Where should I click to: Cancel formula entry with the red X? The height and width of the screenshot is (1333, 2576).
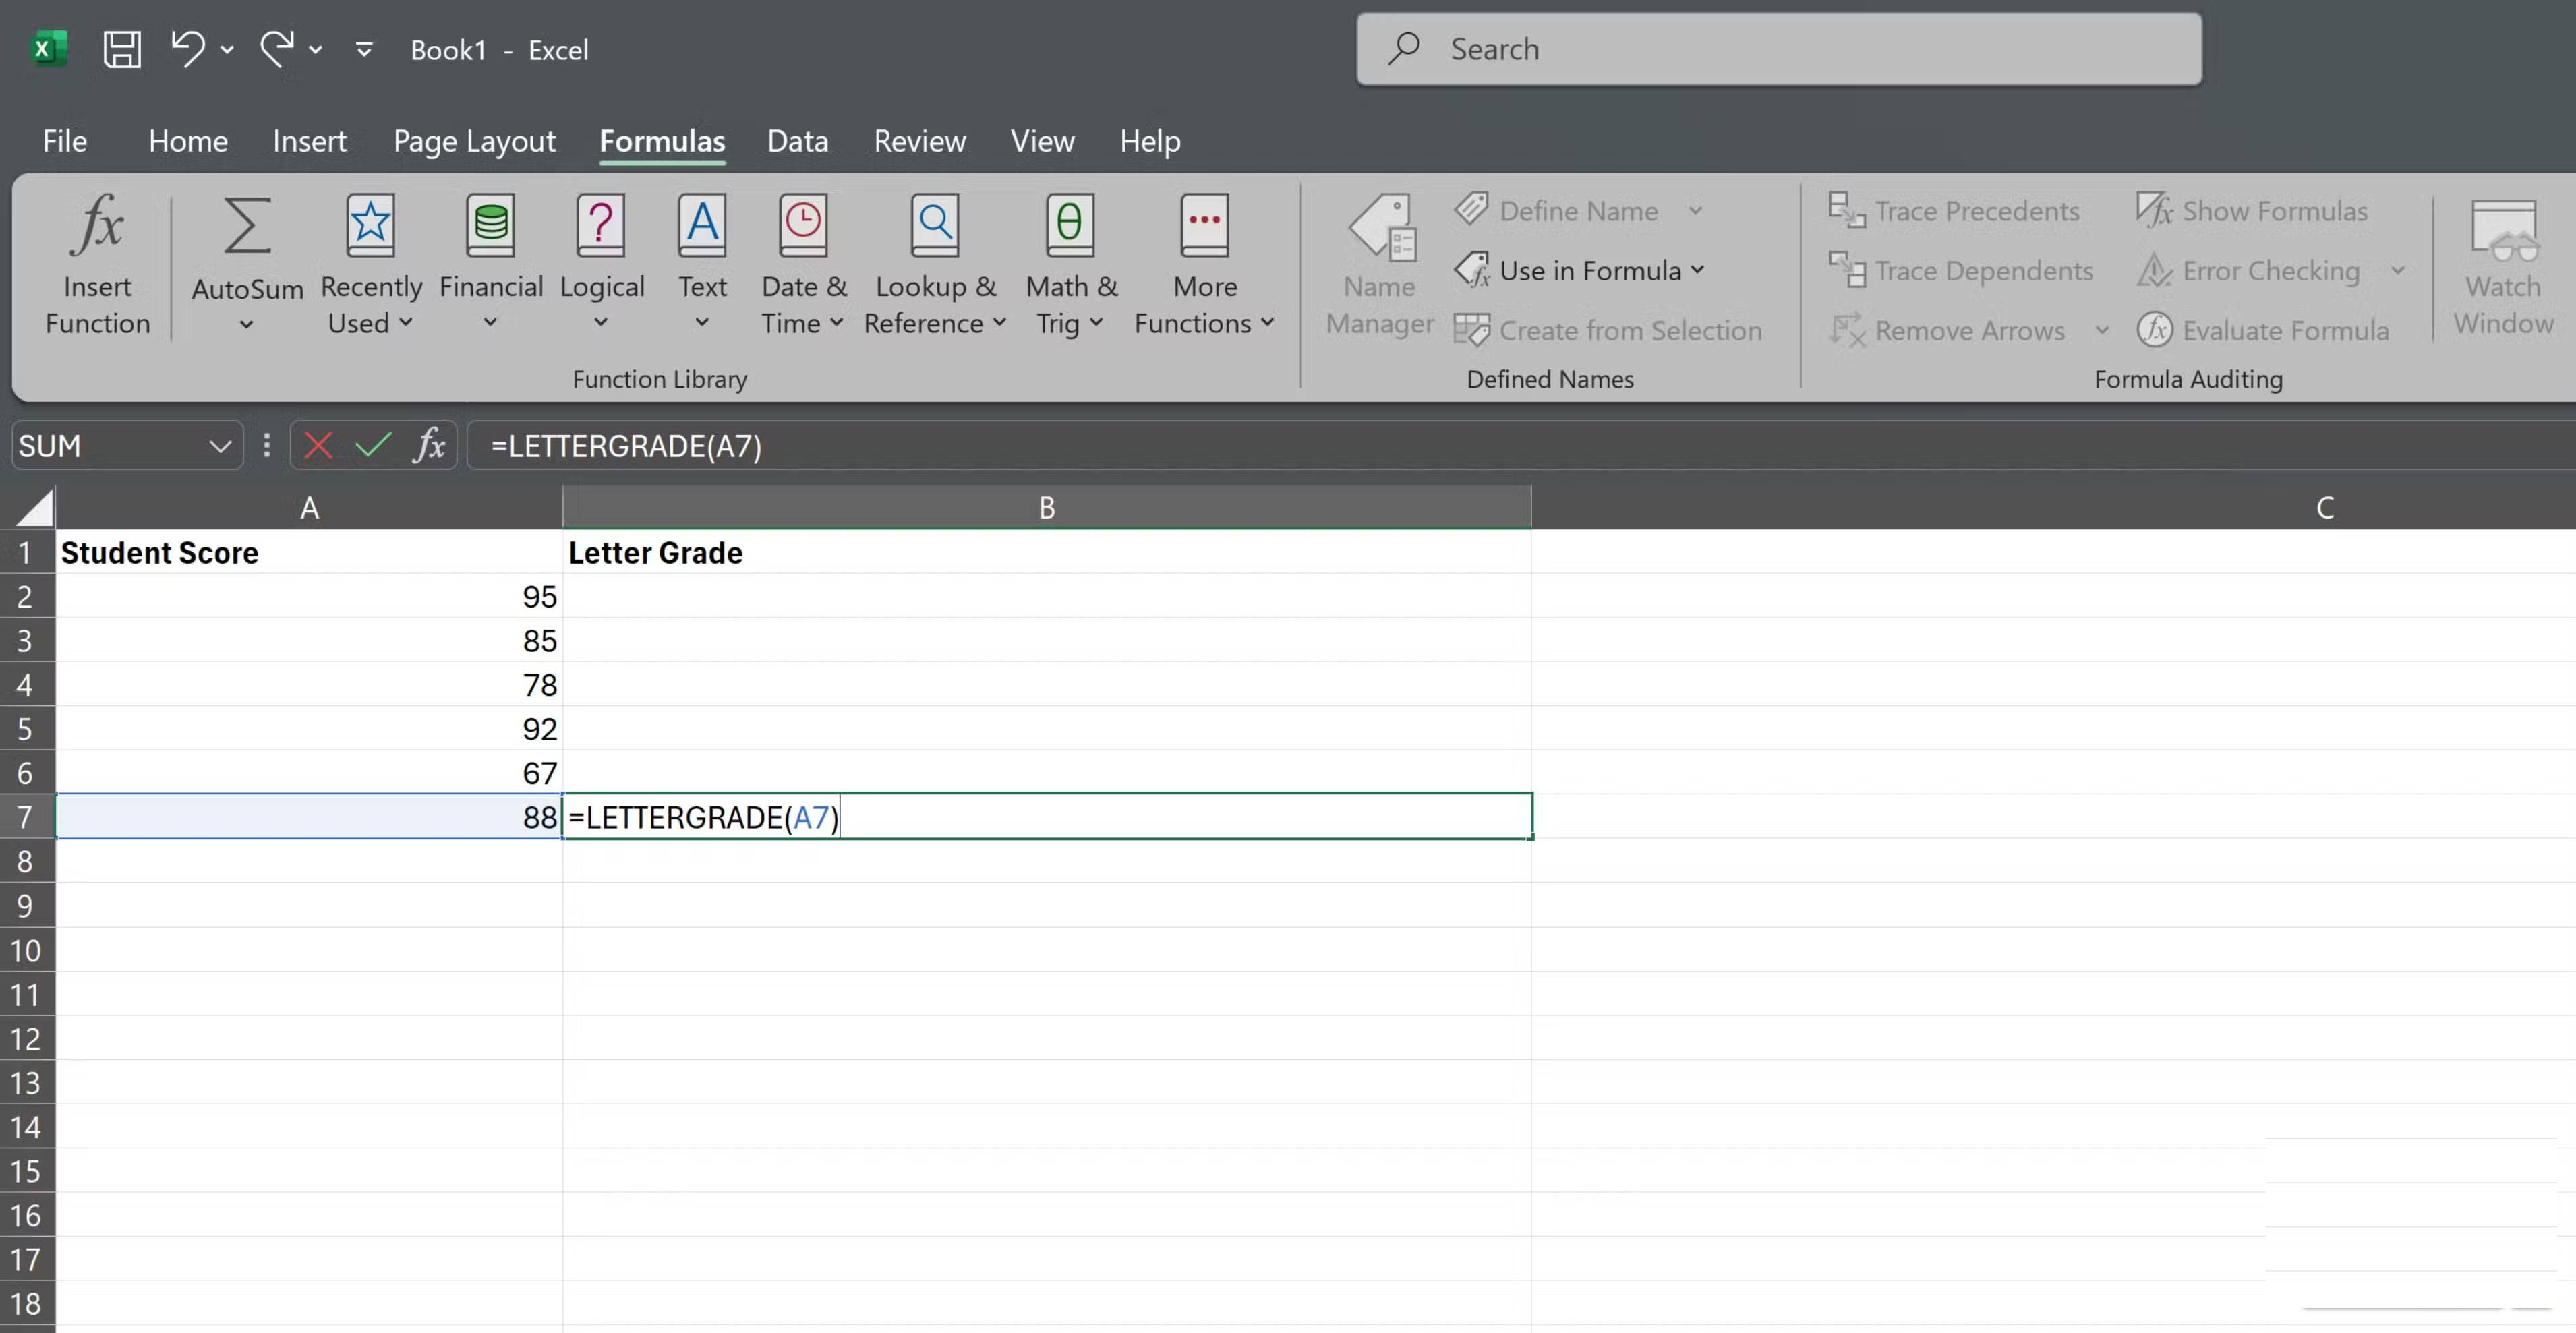(x=318, y=446)
